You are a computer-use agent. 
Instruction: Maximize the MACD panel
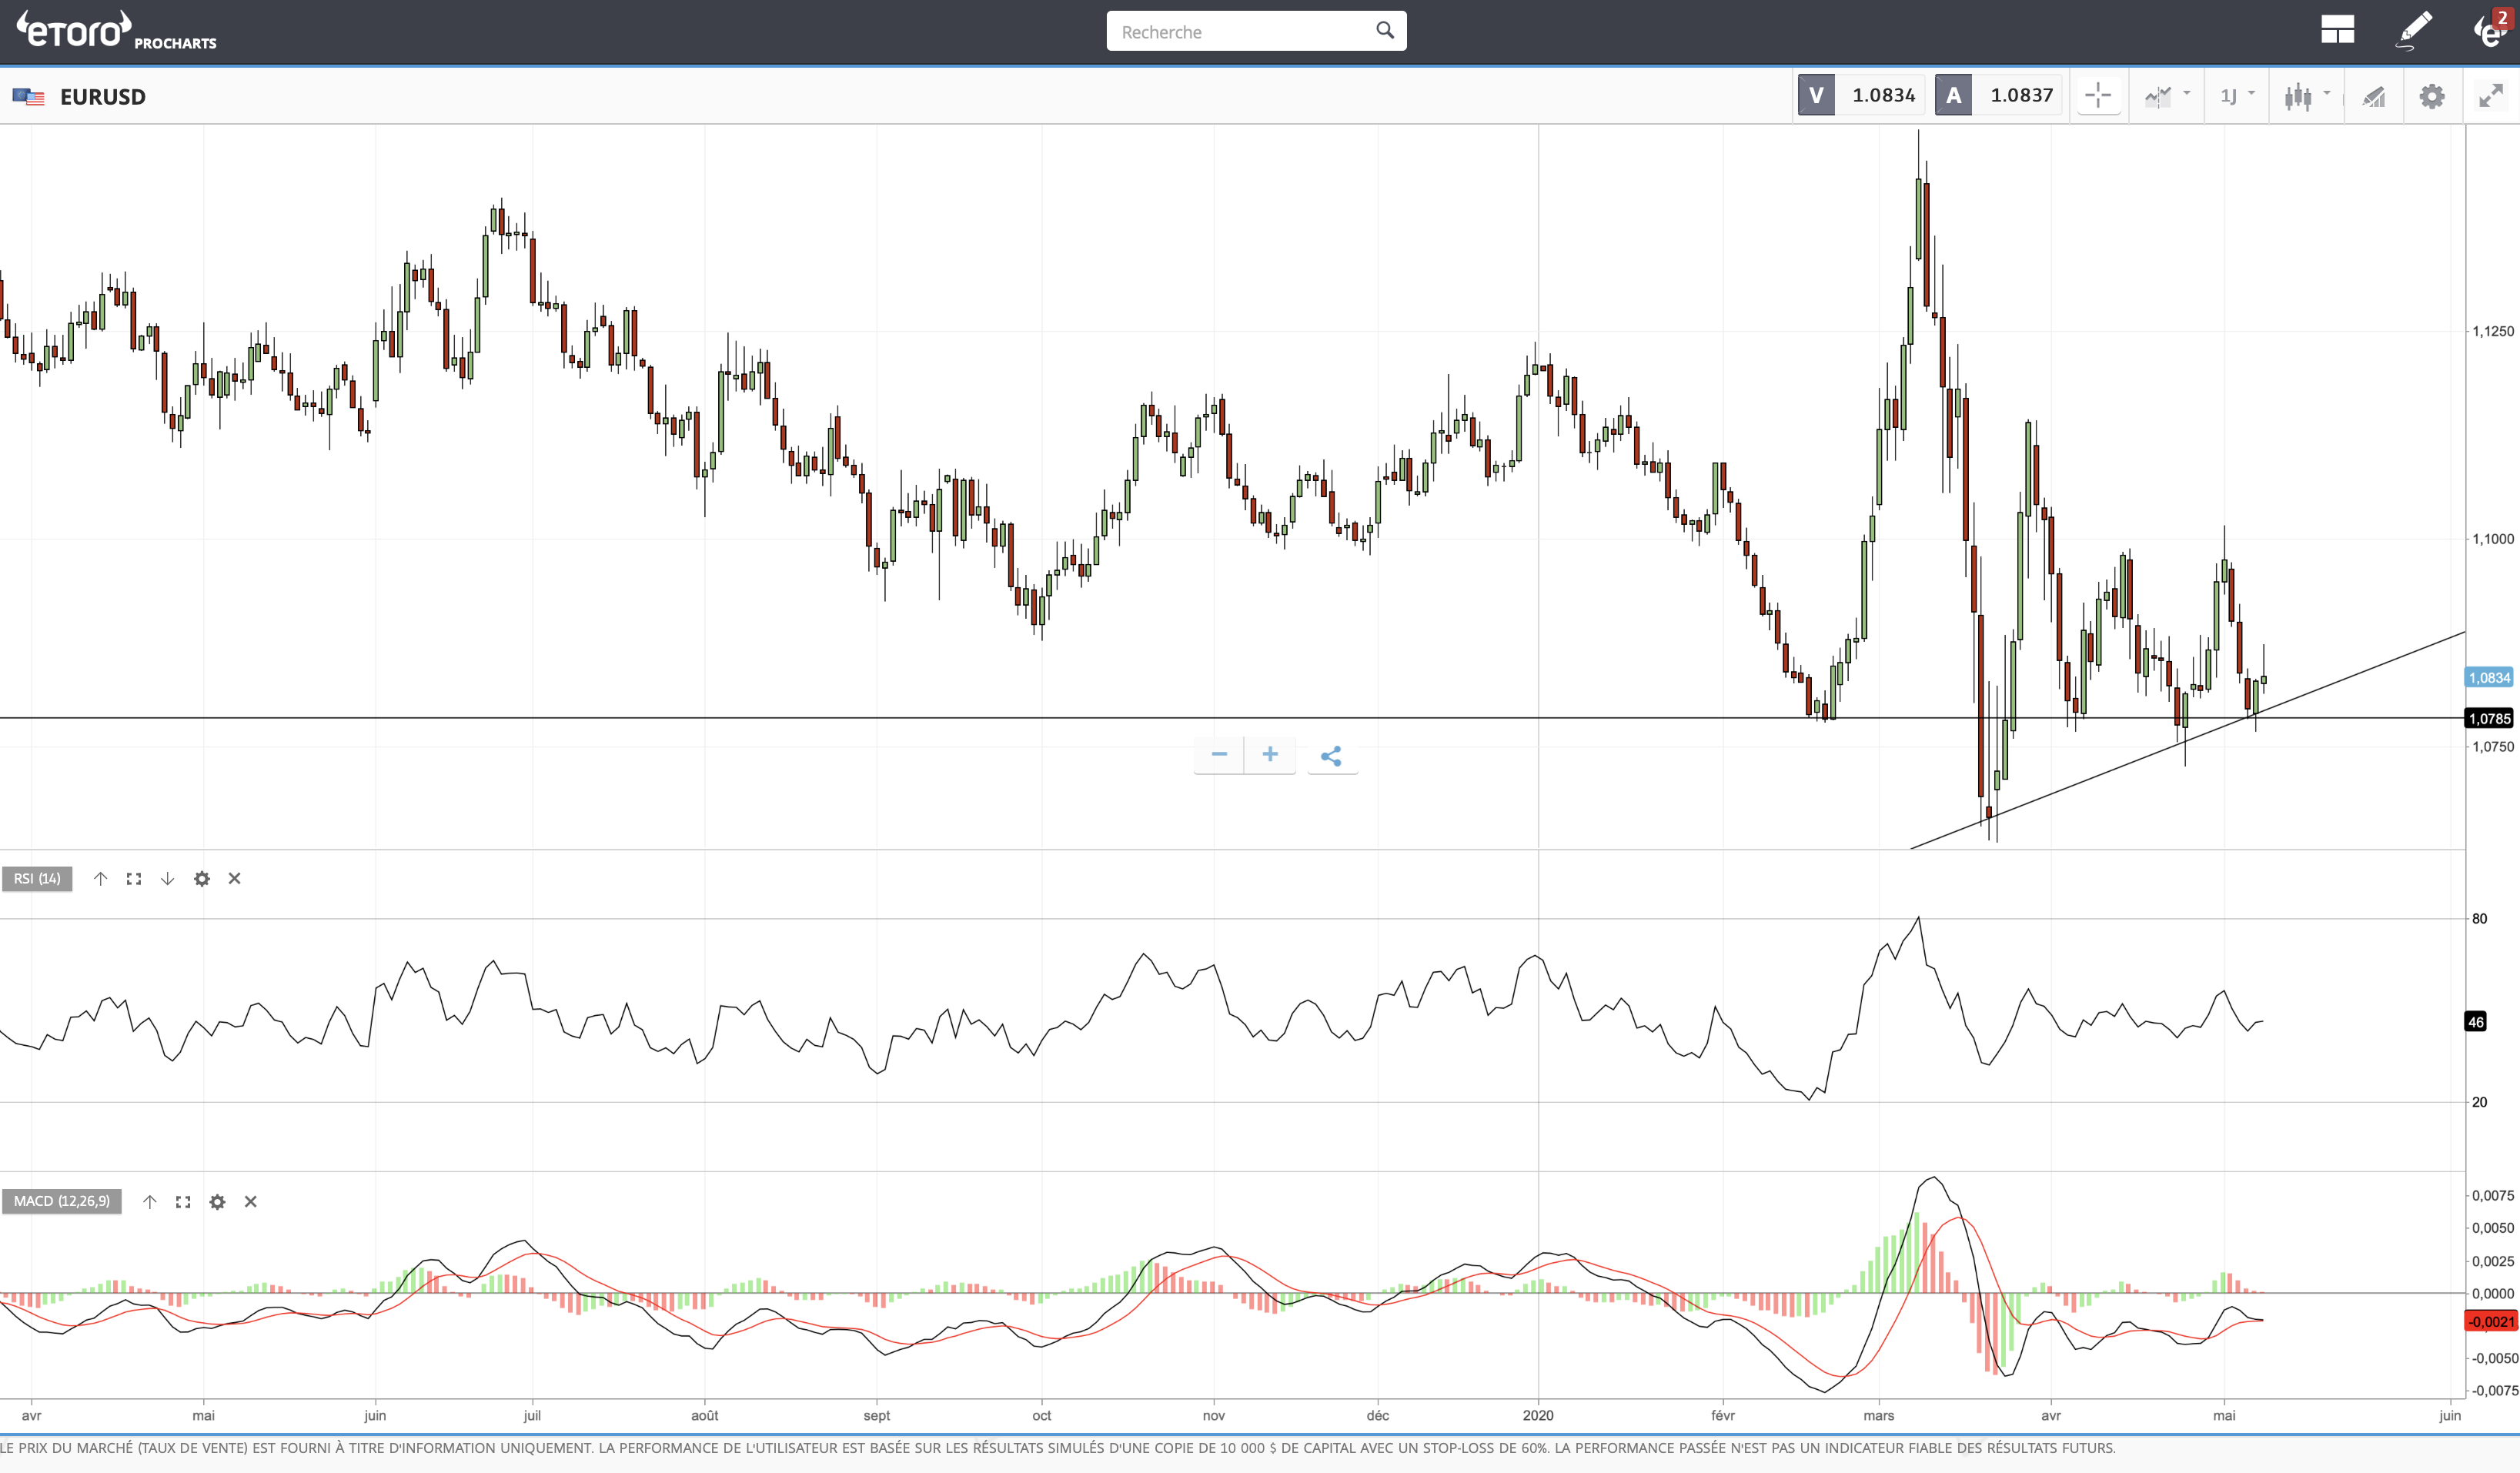click(183, 1201)
